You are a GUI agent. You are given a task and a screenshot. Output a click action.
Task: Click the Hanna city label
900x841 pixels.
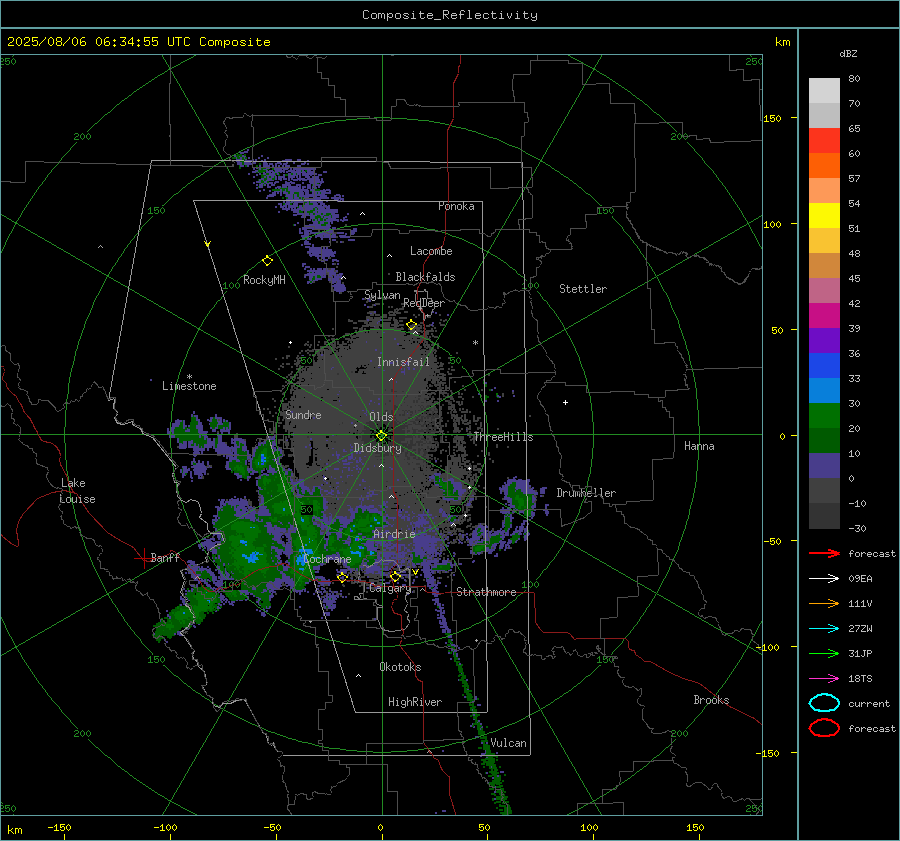(x=699, y=446)
